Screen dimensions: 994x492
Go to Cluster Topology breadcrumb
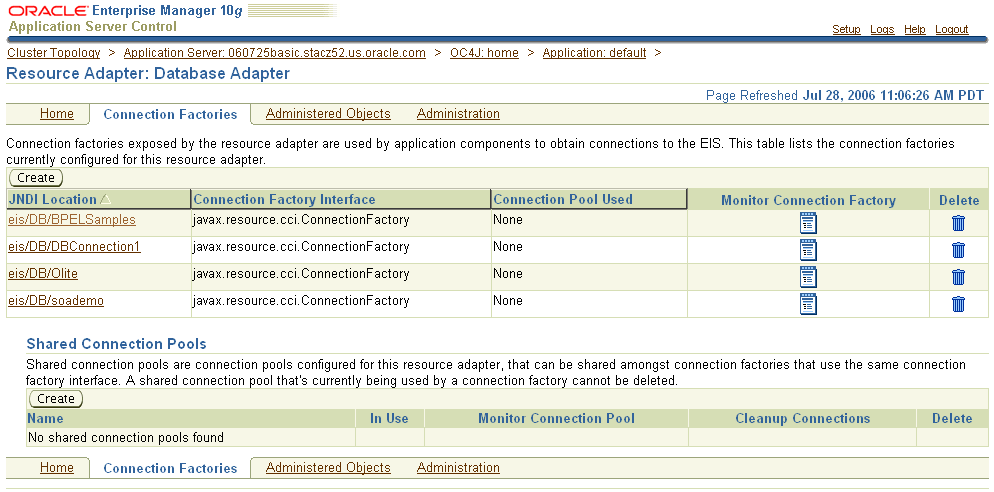pyautogui.click(x=54, y=53)
